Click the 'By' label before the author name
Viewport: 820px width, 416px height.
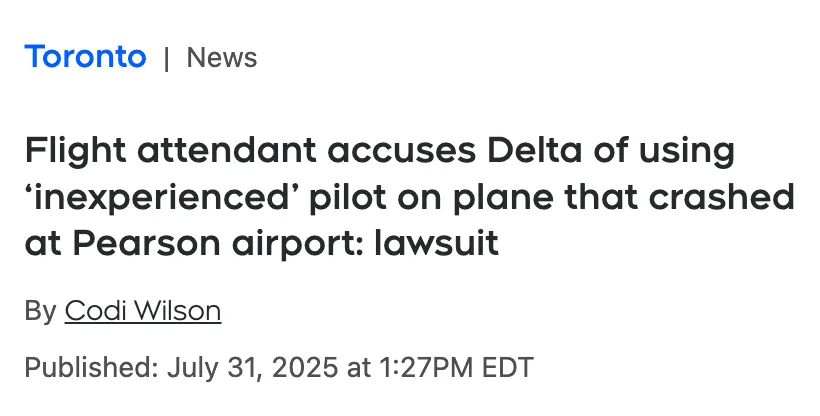[40, 311]
